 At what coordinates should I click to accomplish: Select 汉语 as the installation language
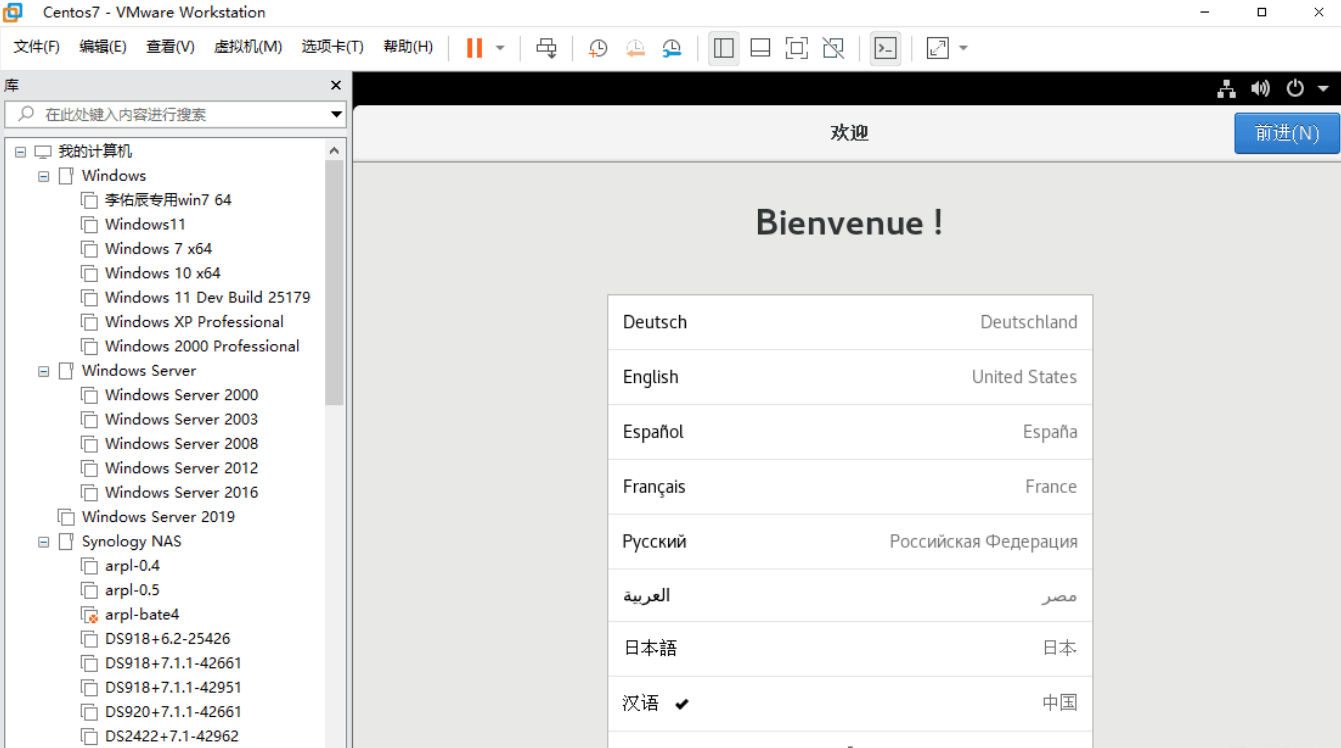[x=849, y=703]
